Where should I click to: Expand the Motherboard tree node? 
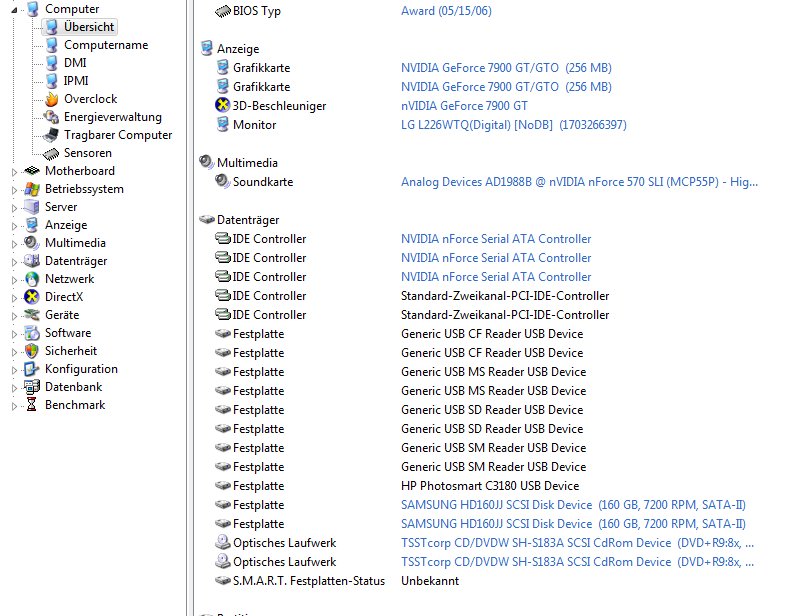point(14,172)
